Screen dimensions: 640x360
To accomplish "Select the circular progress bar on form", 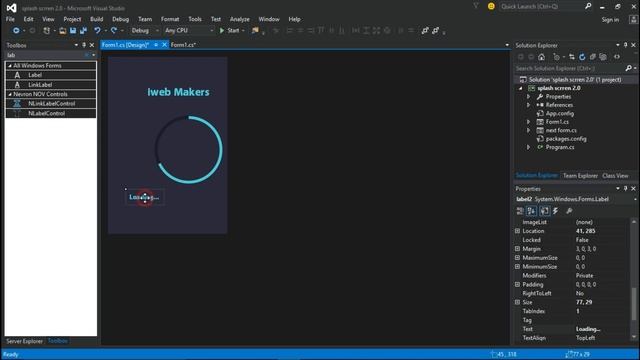I will 189,149.
